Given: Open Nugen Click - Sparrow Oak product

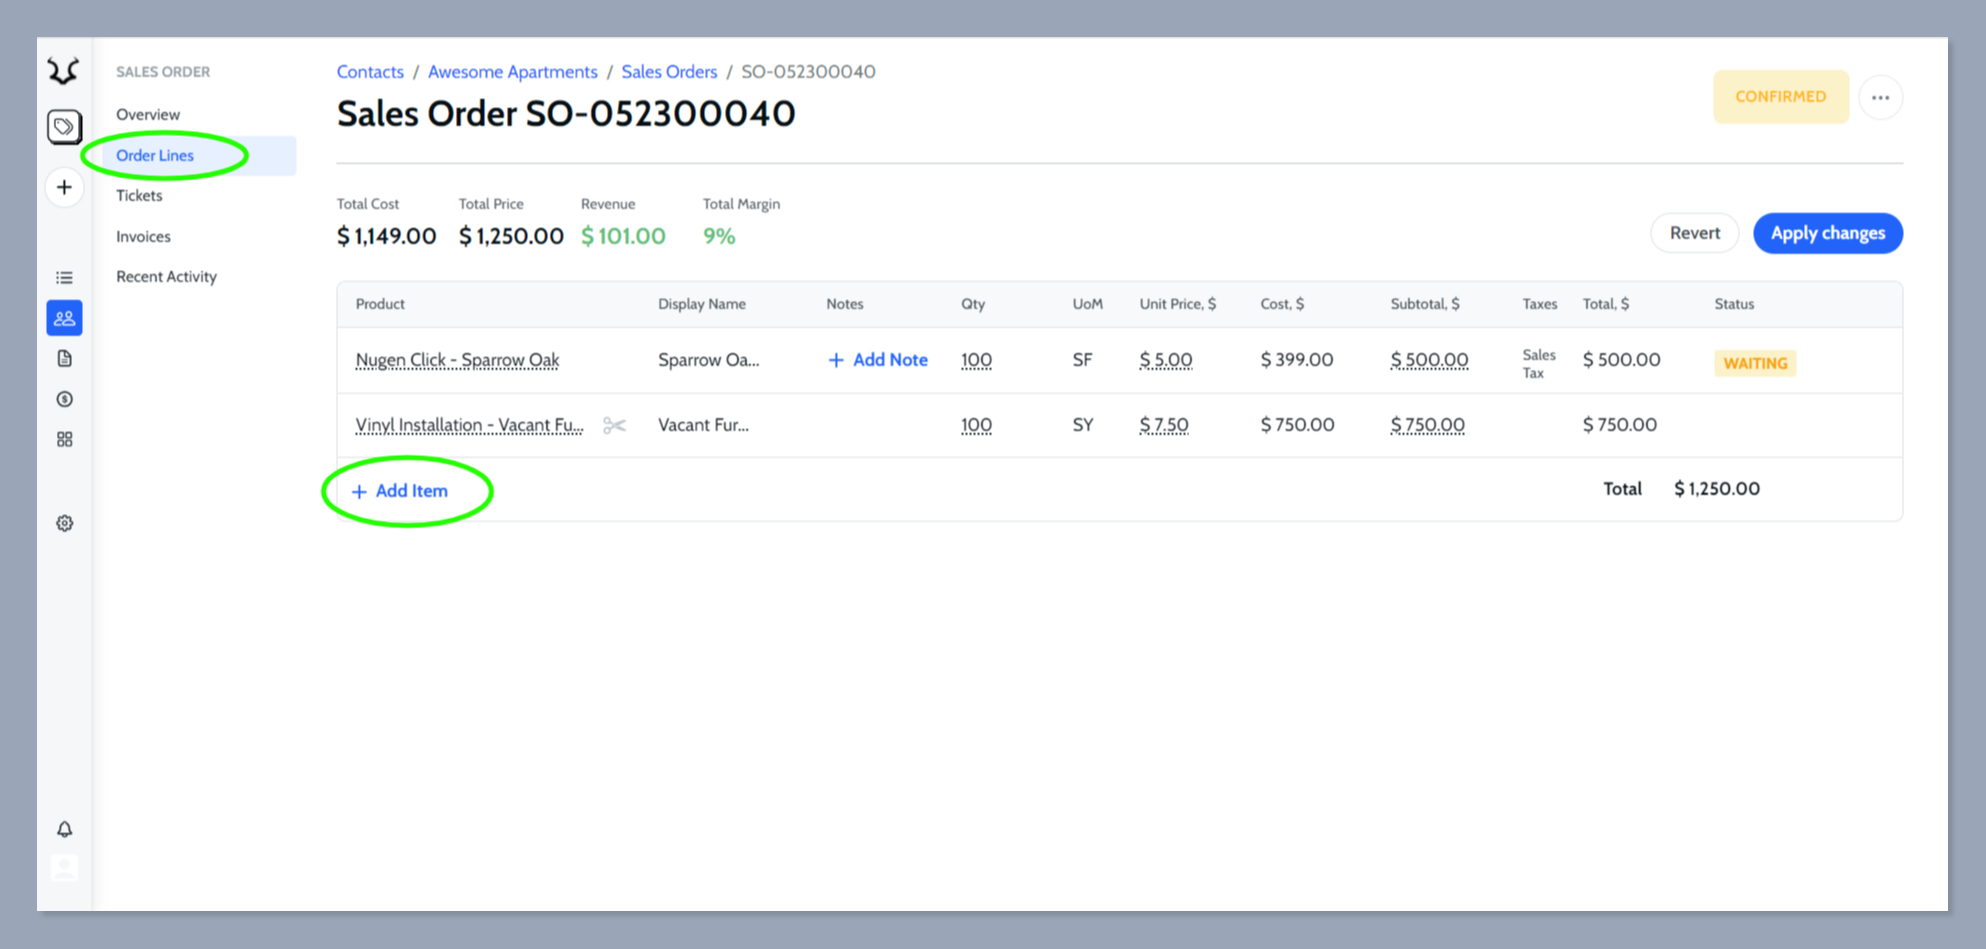Looking at the screenshot, I should click(457, 360).
